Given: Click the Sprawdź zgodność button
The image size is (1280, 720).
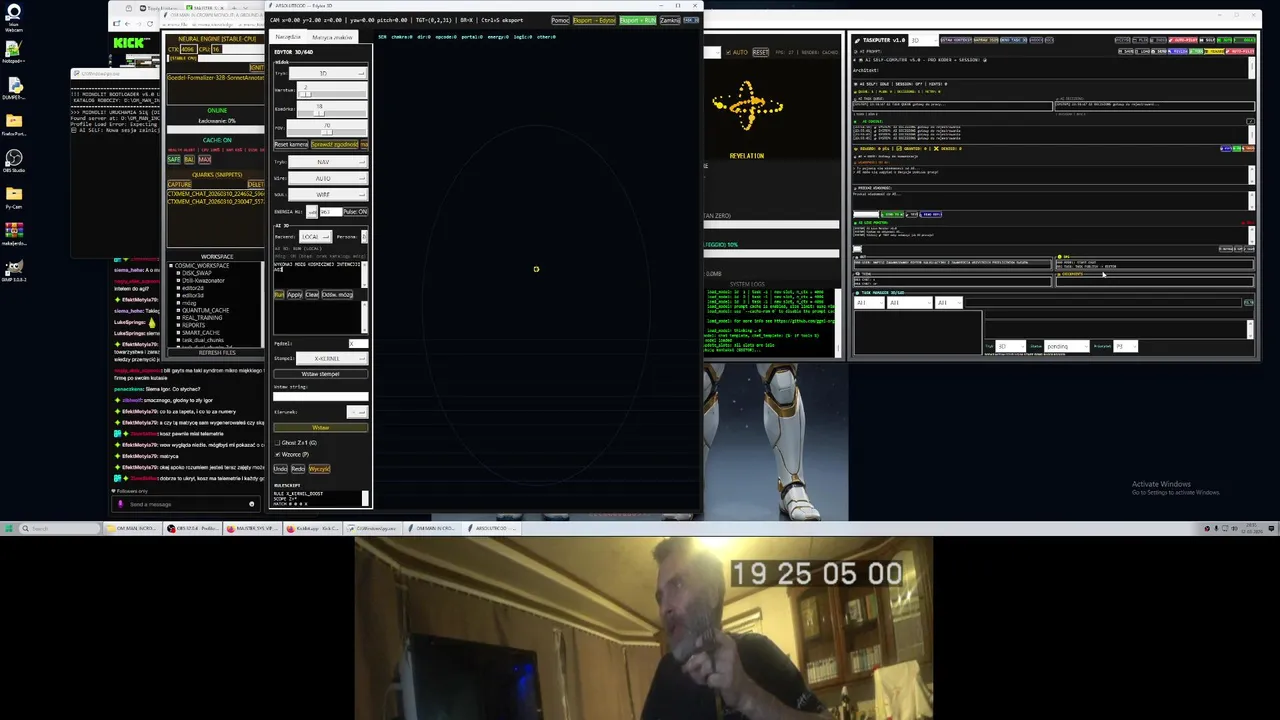Looking at the screenshot, I should (334, 144).
